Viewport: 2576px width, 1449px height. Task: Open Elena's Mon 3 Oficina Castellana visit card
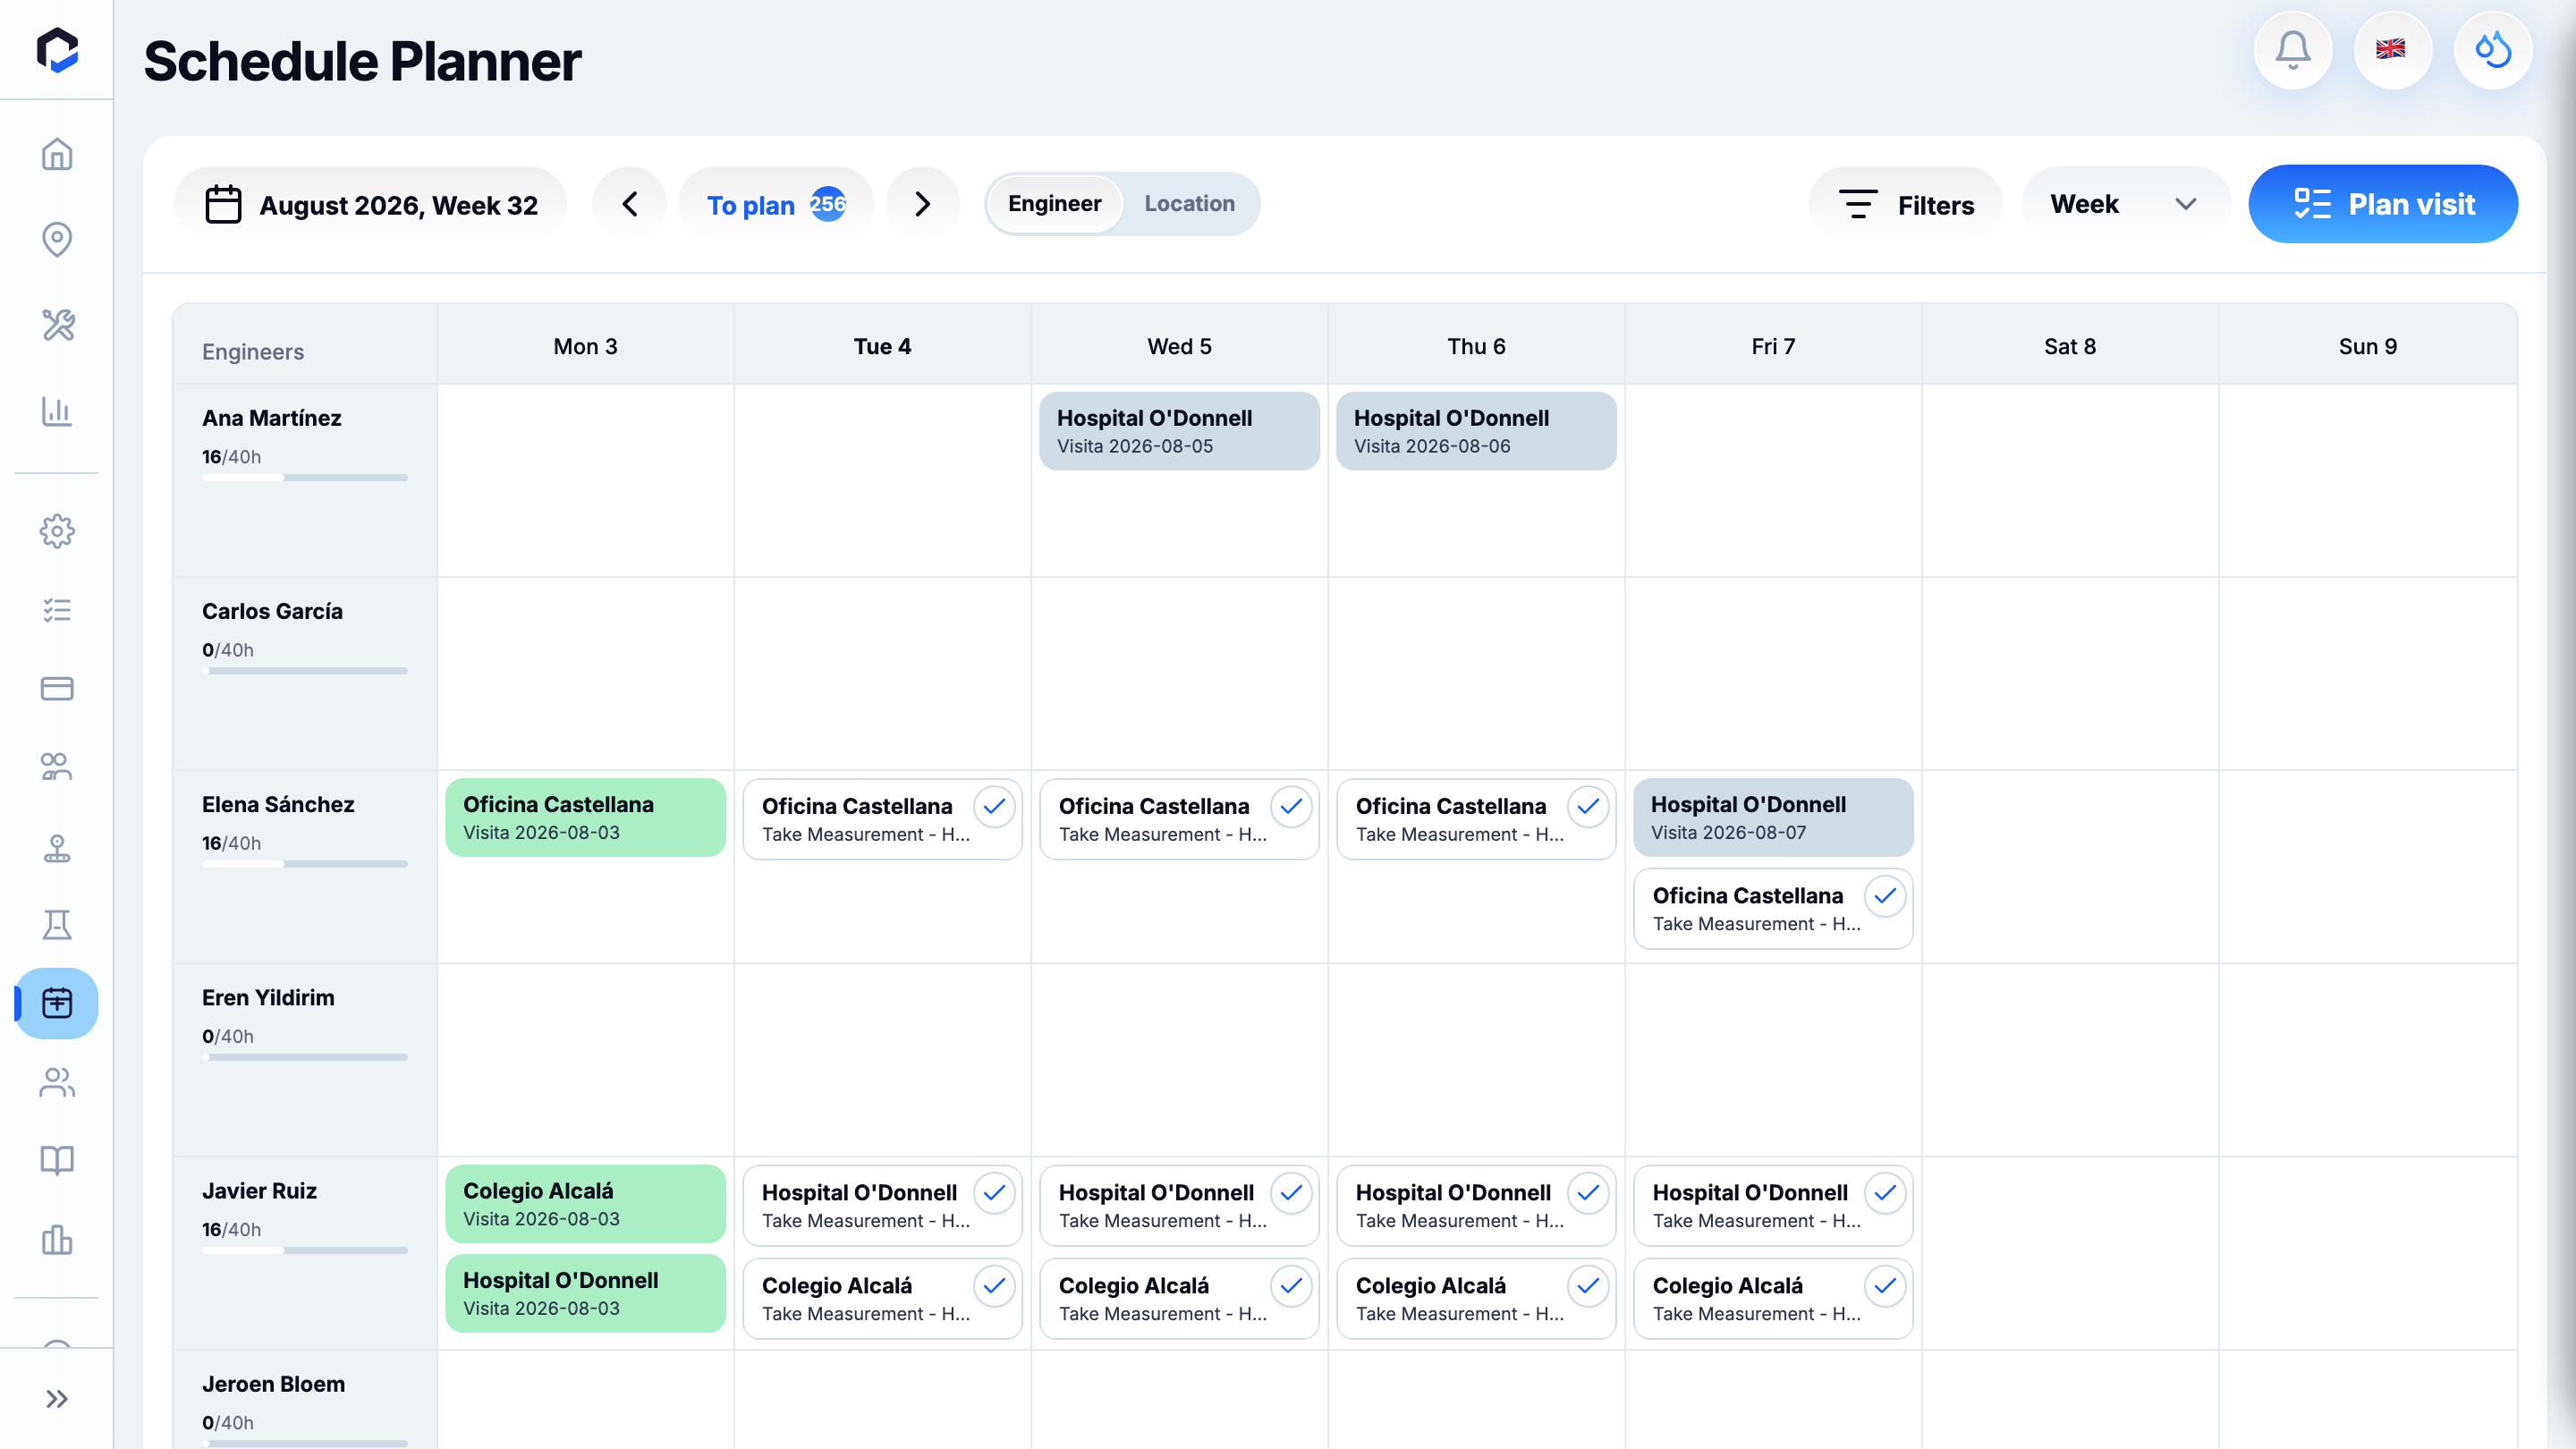(x=585, y=817)
